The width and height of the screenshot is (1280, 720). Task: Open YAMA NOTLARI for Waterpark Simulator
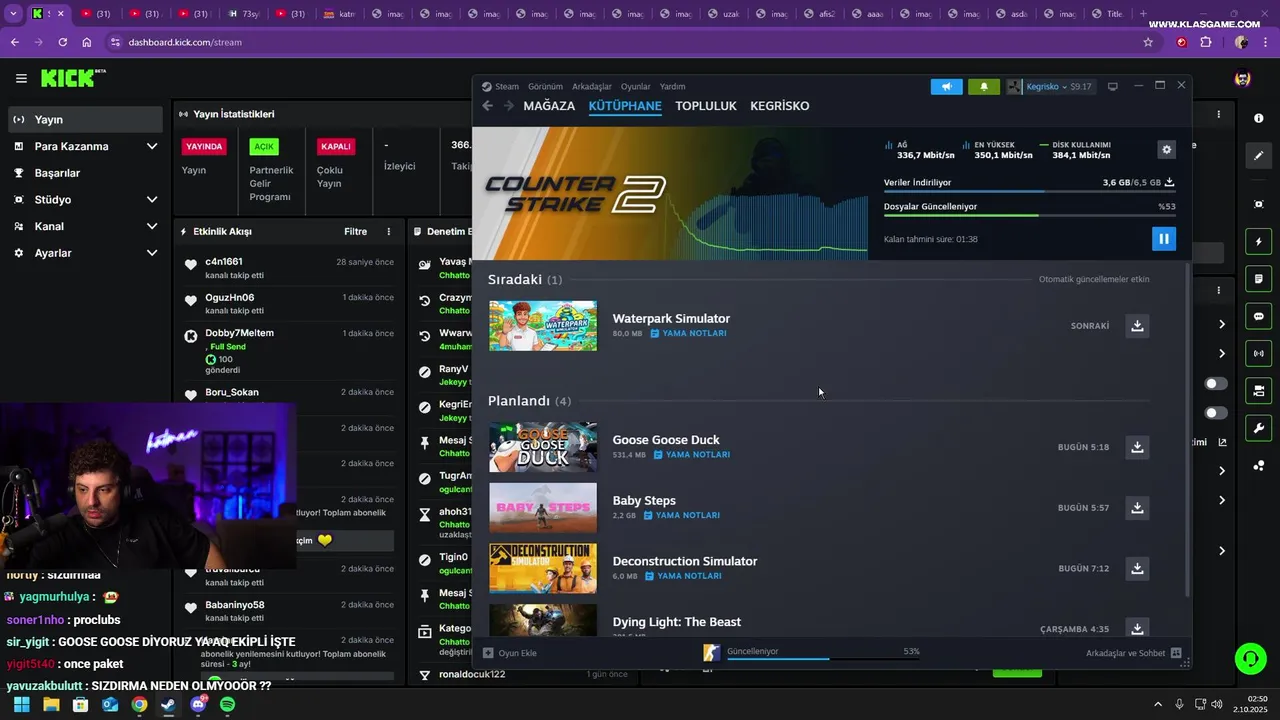[688, 333]
